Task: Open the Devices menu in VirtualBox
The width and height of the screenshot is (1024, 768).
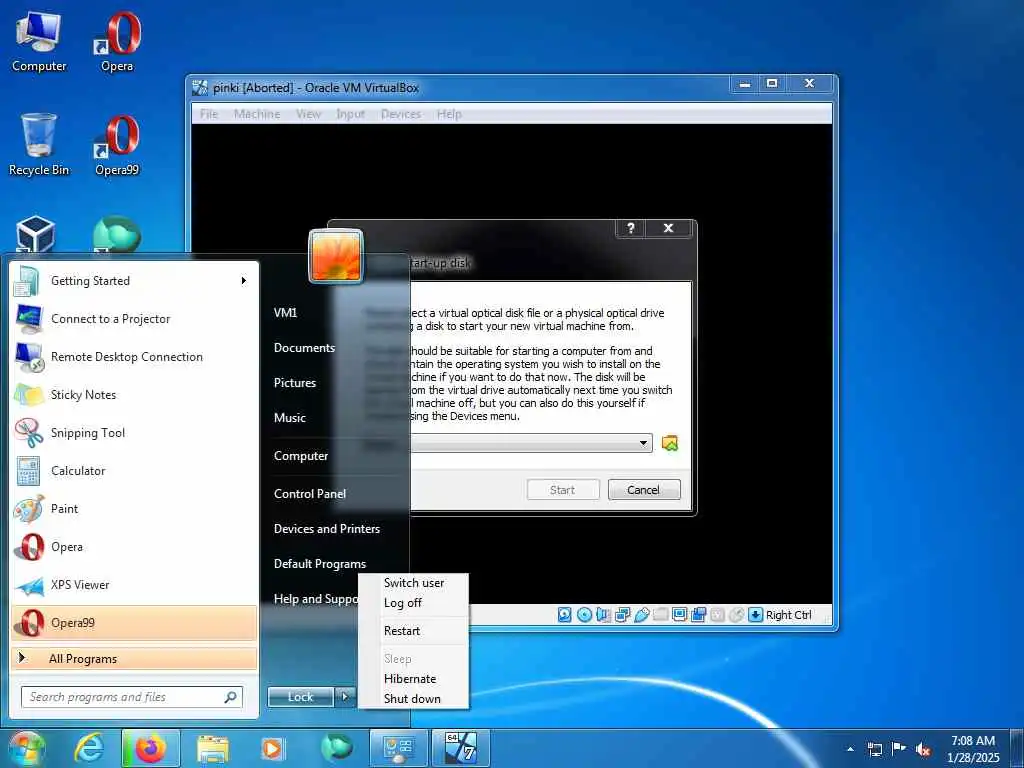Action: tap(400, 114)
